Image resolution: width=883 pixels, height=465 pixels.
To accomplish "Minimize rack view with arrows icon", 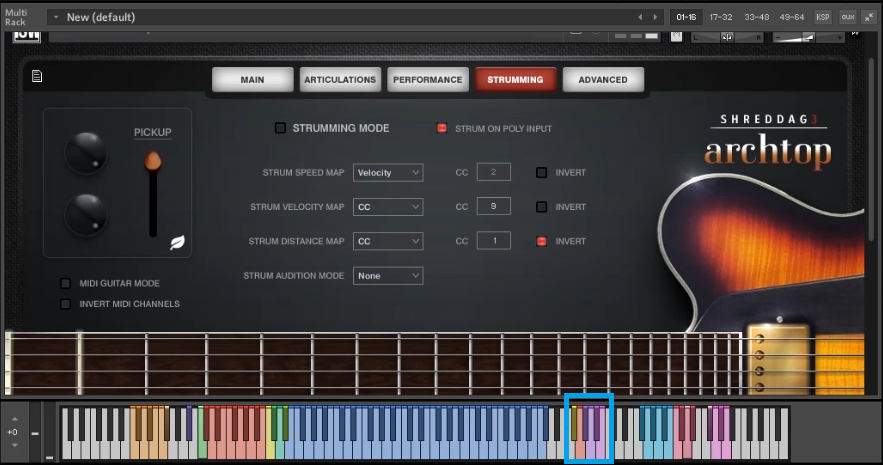I will pyautogui.click(x=869, y=17).
